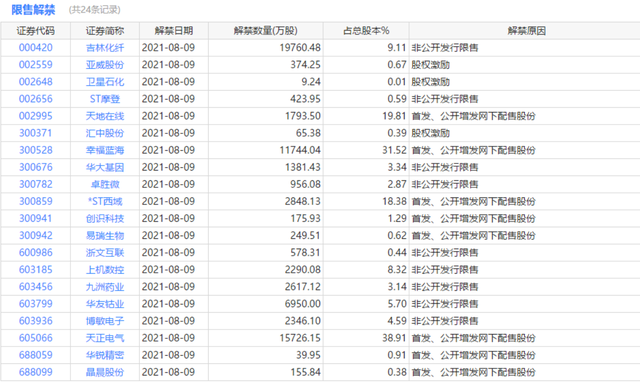
Task: Open stock code 688059
Action: point(36,355)
